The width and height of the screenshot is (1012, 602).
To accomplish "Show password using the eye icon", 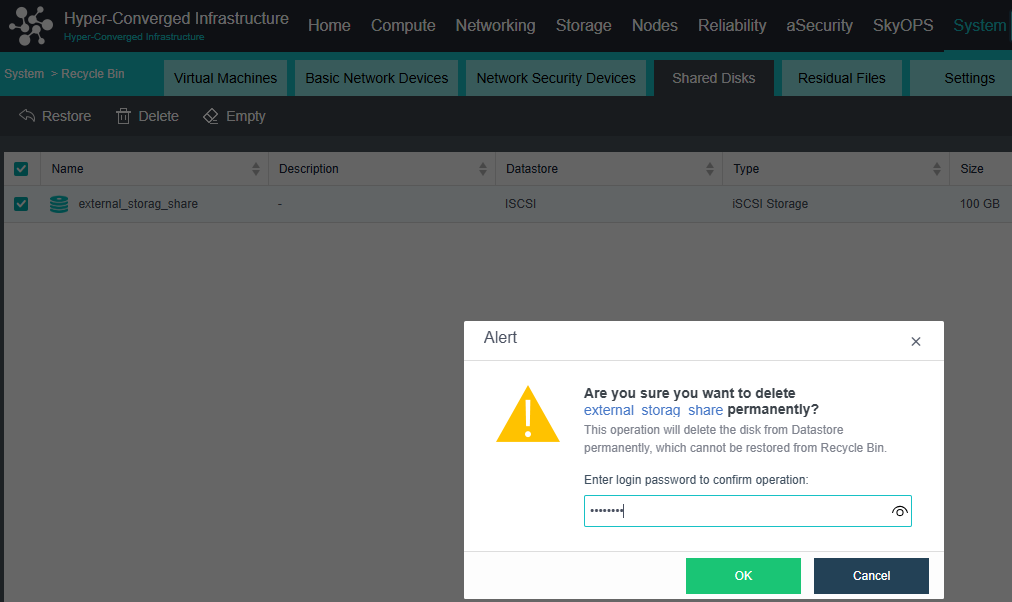I will coord(899,511).
